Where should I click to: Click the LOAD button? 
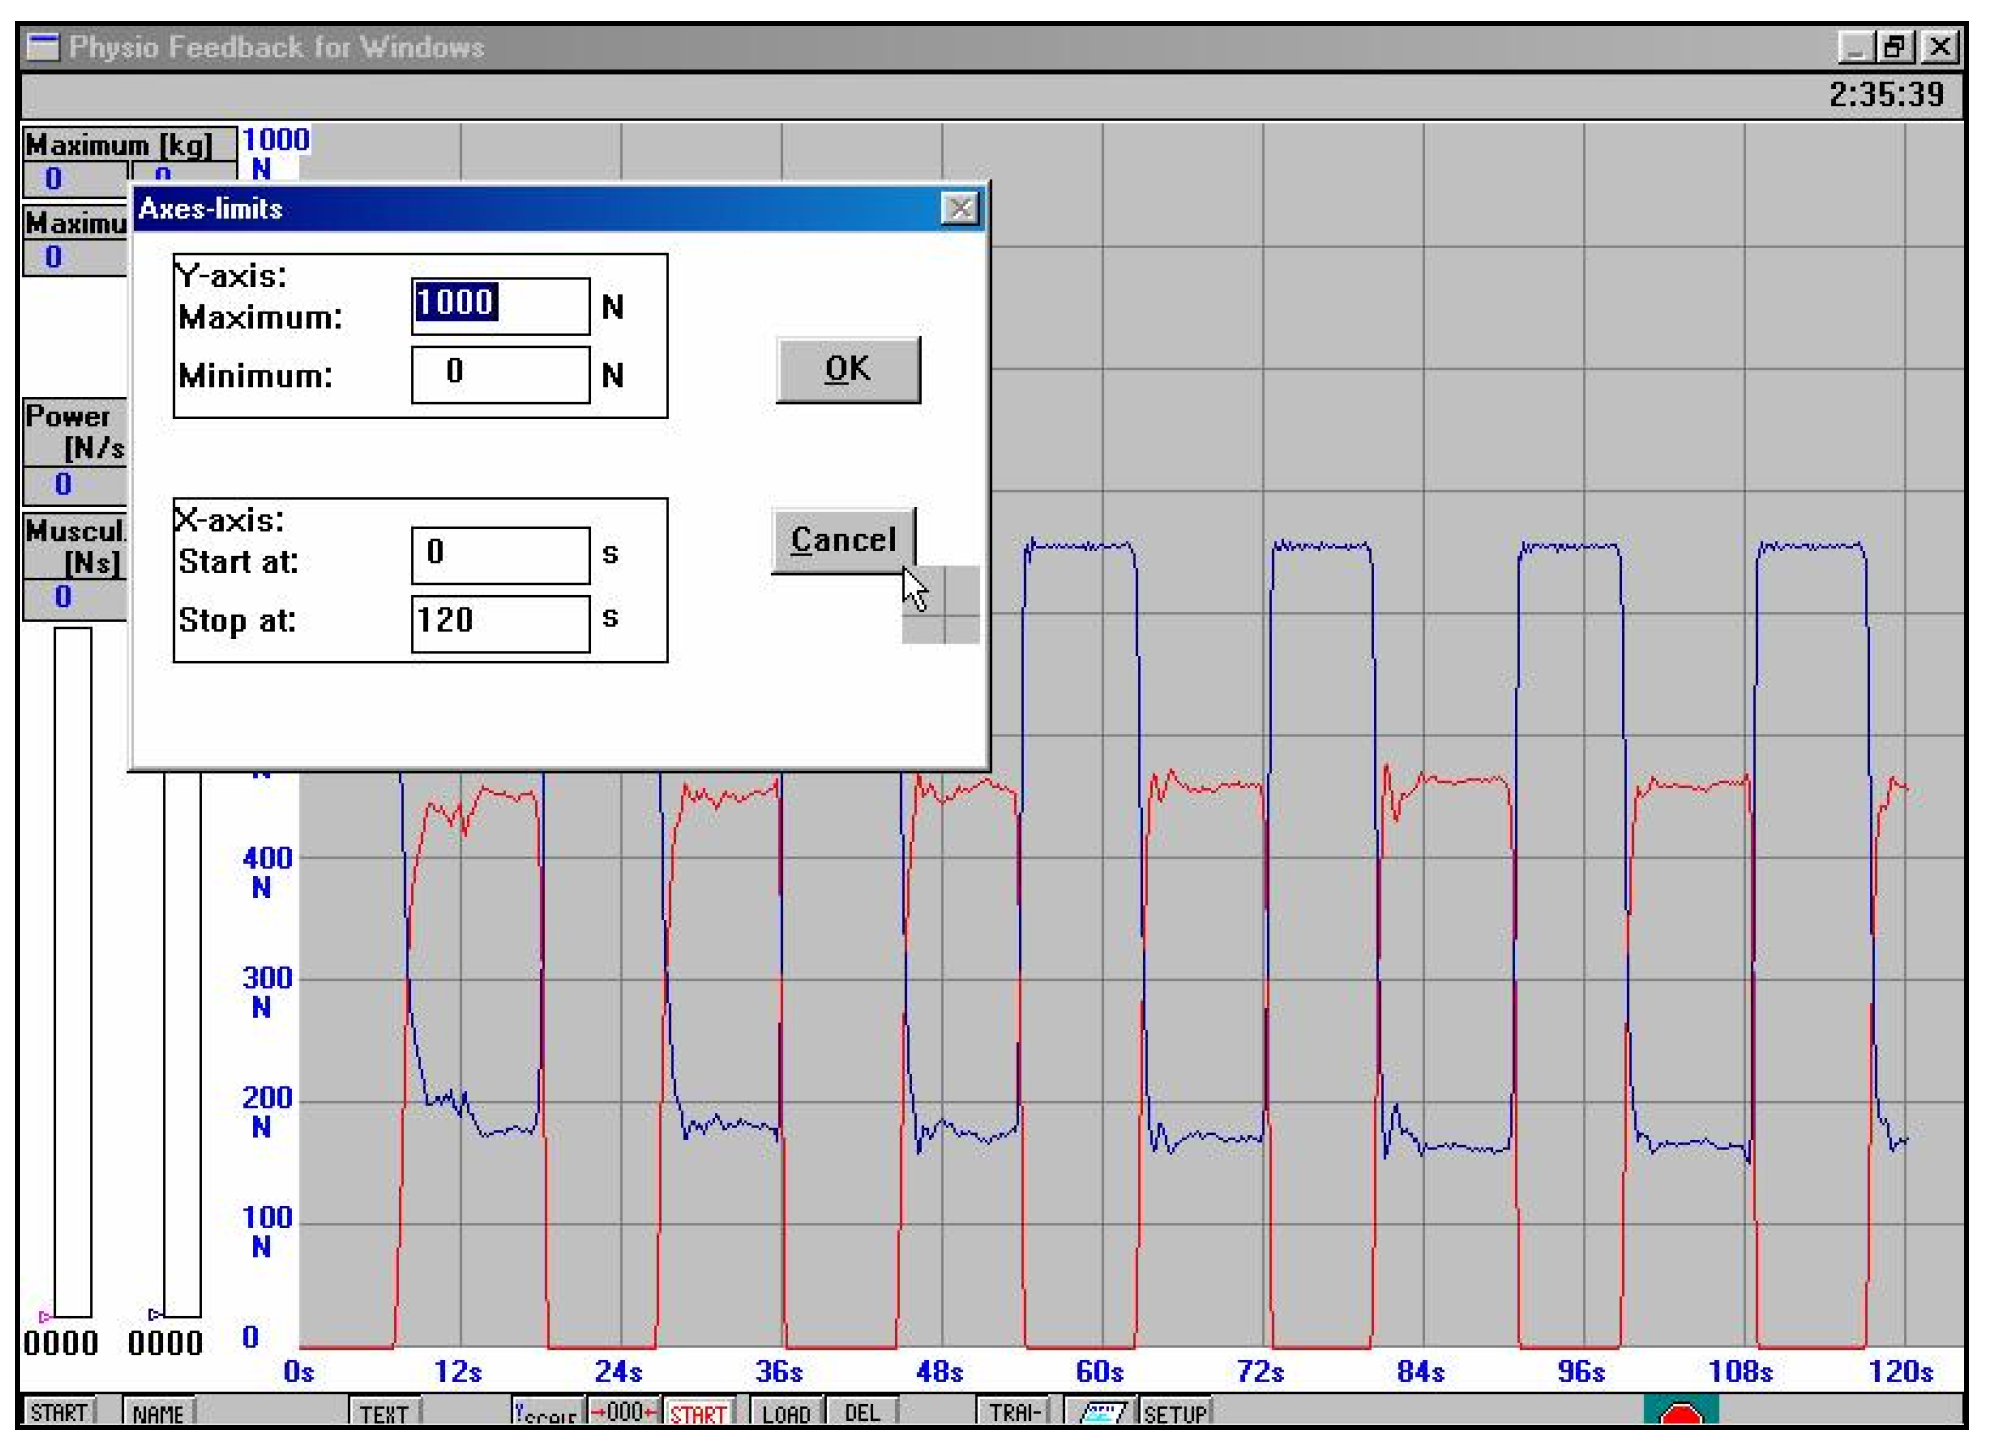click(786, 1412)
